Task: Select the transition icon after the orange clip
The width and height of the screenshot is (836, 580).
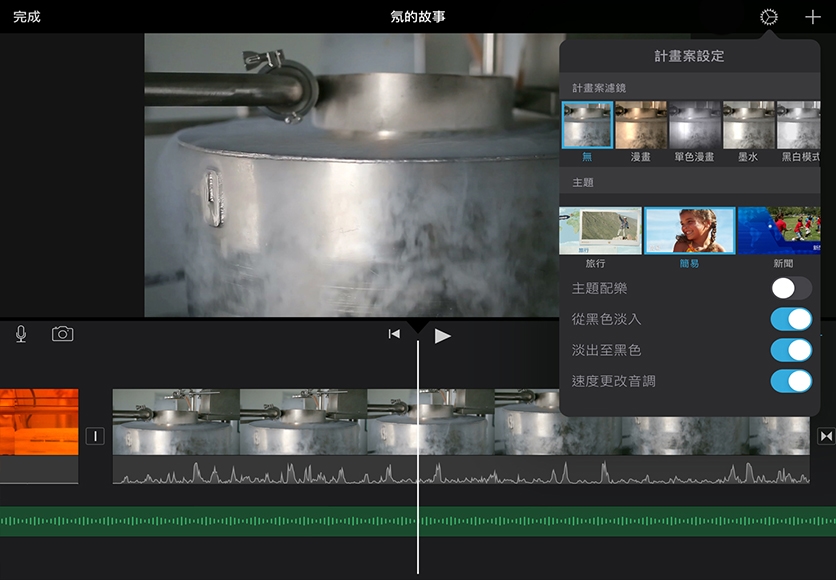Action: [95, 436]
